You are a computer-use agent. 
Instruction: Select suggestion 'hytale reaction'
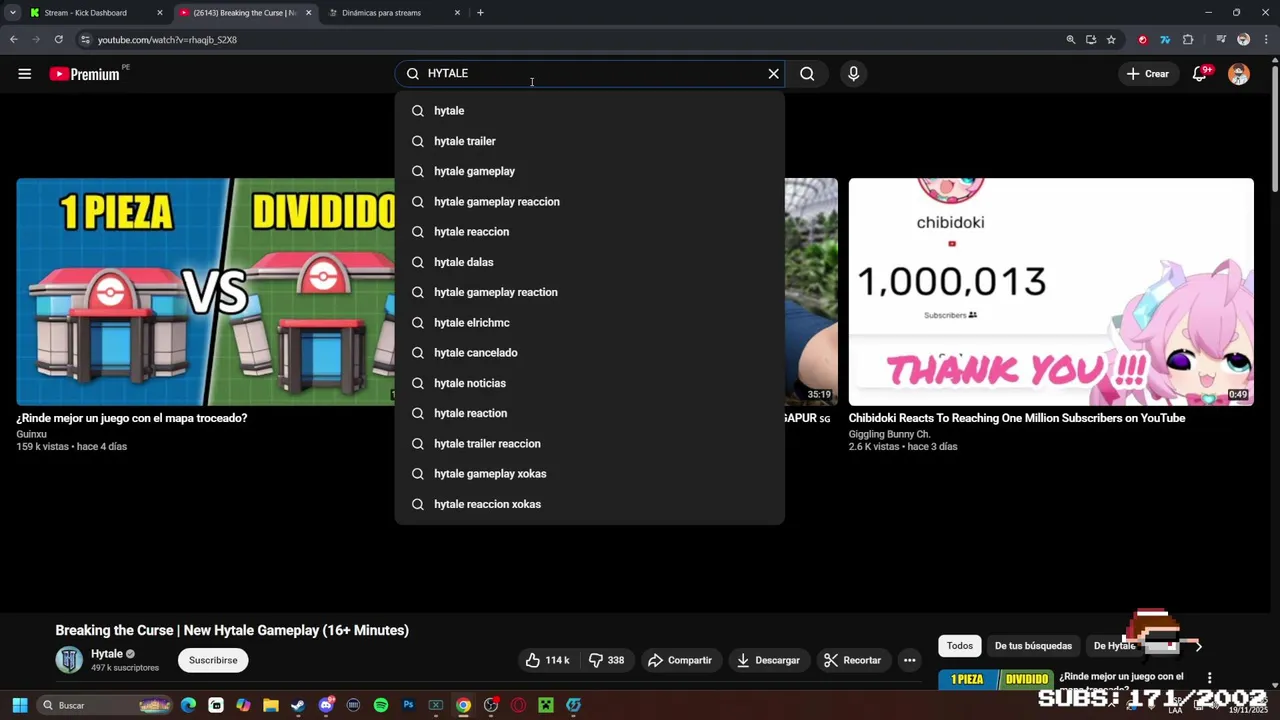pos(589,413)
